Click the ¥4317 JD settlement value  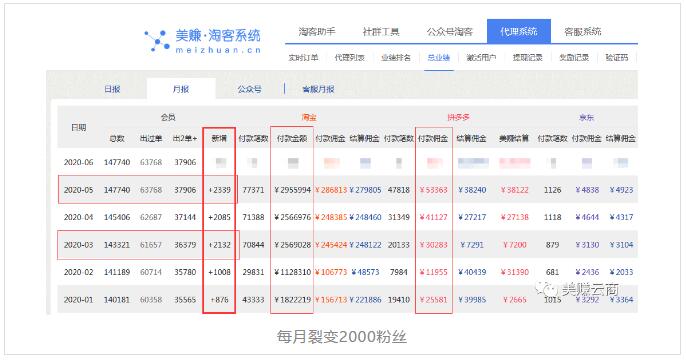[x=621, y=217]
